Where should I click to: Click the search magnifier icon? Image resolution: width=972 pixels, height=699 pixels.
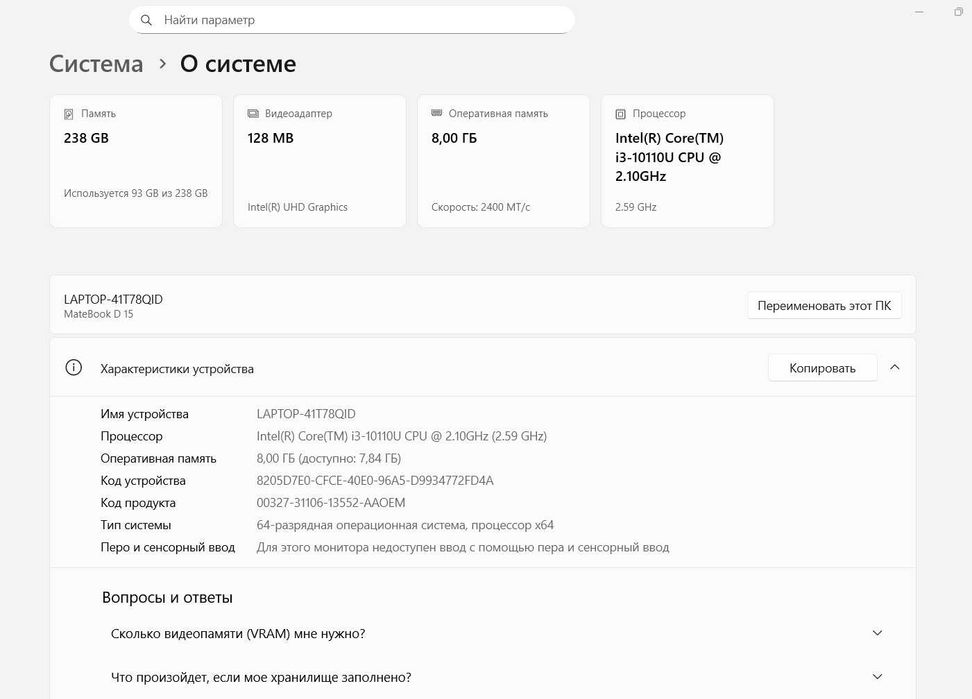click(x=147, y=20)
